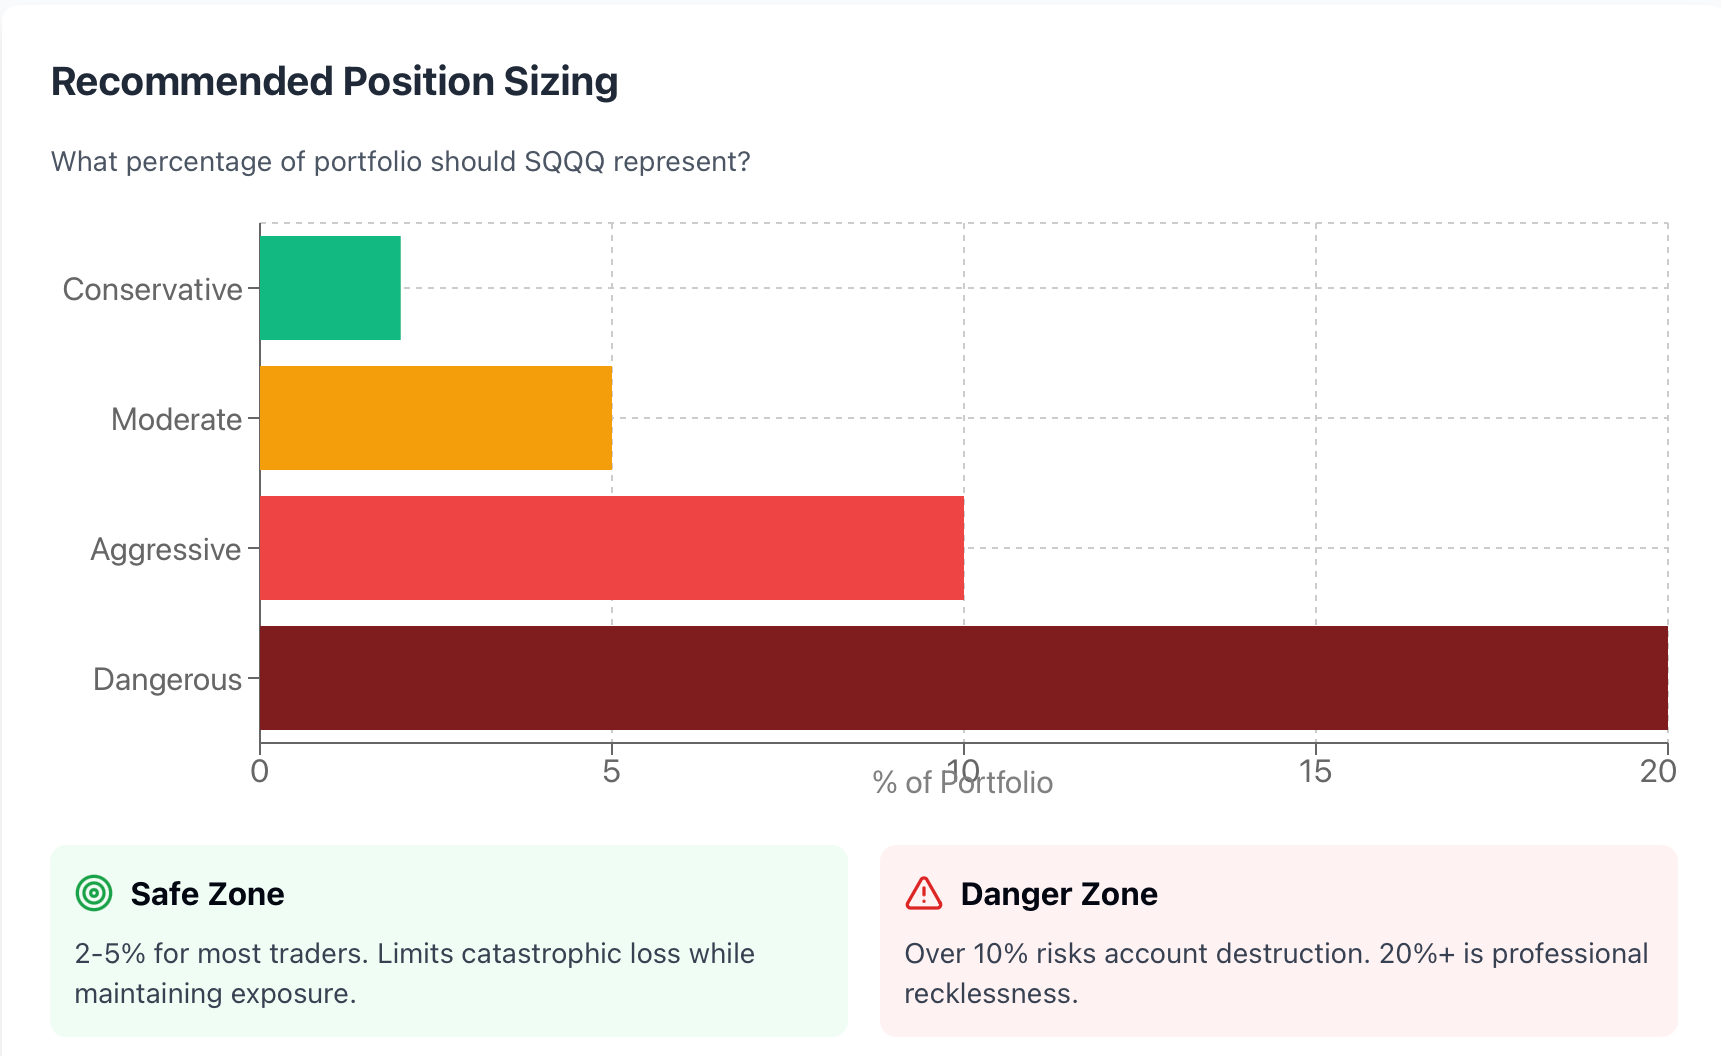Click the Dangerous axis label

point(167,679)
